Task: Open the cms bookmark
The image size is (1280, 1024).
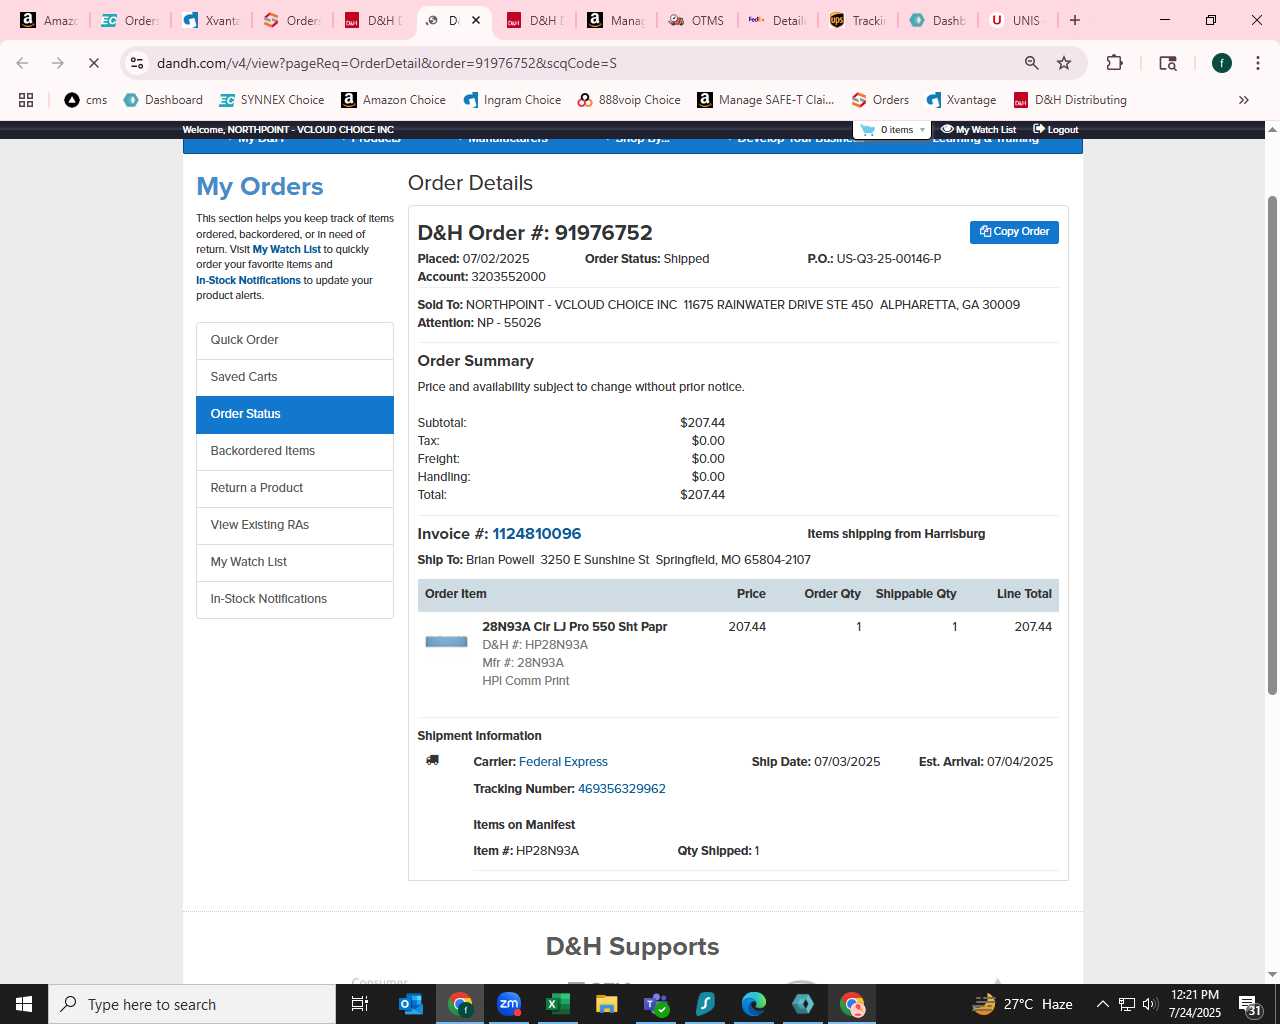Action: click(x=86, y=100)
